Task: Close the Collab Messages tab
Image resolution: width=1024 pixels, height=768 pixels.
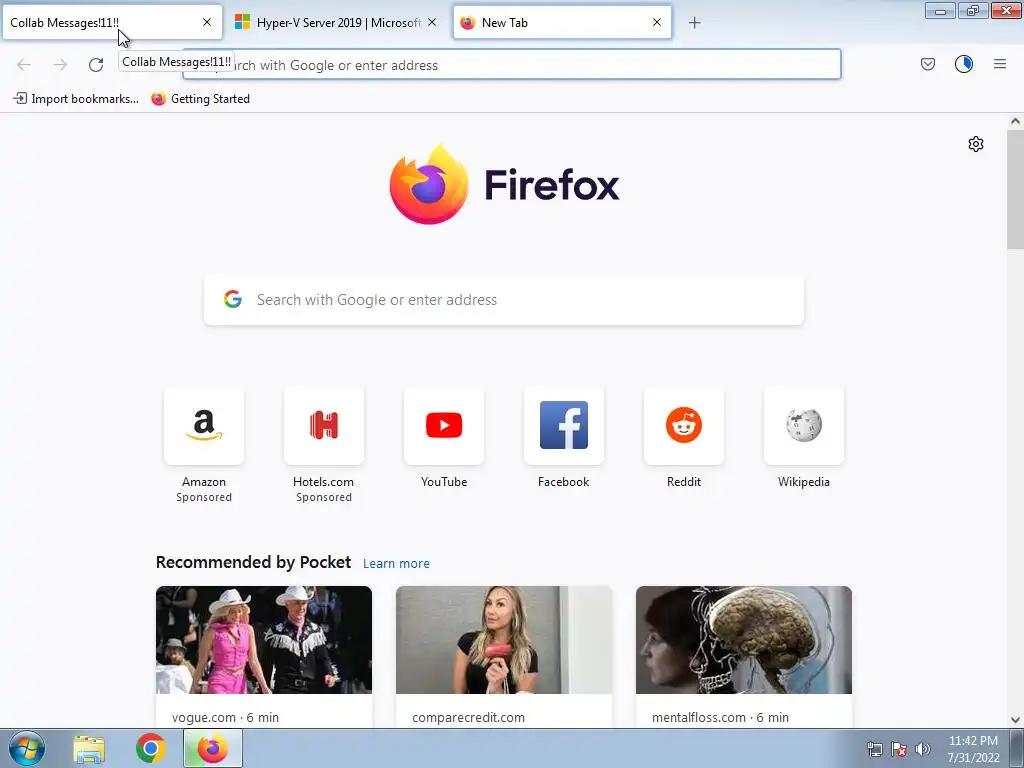Action: [207, 22]
